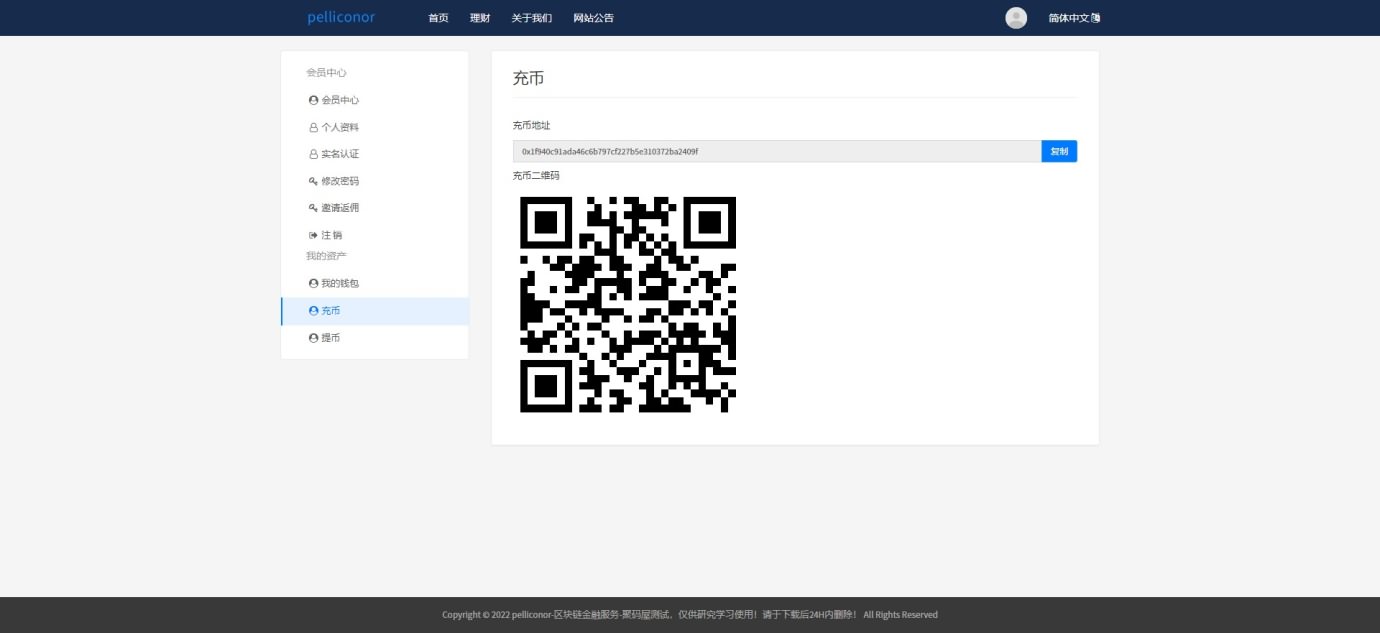The height and width of the screenshot is (633, 1380).
Task: Click the icon beside 提币
Action: 313,338
